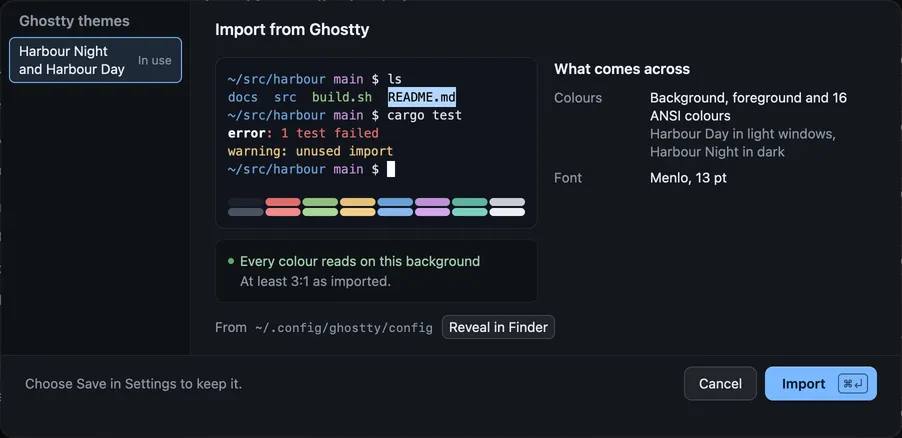Click the Menlo, 13 pt font value
Screen dimensions: 902x438
click(688, 178)
